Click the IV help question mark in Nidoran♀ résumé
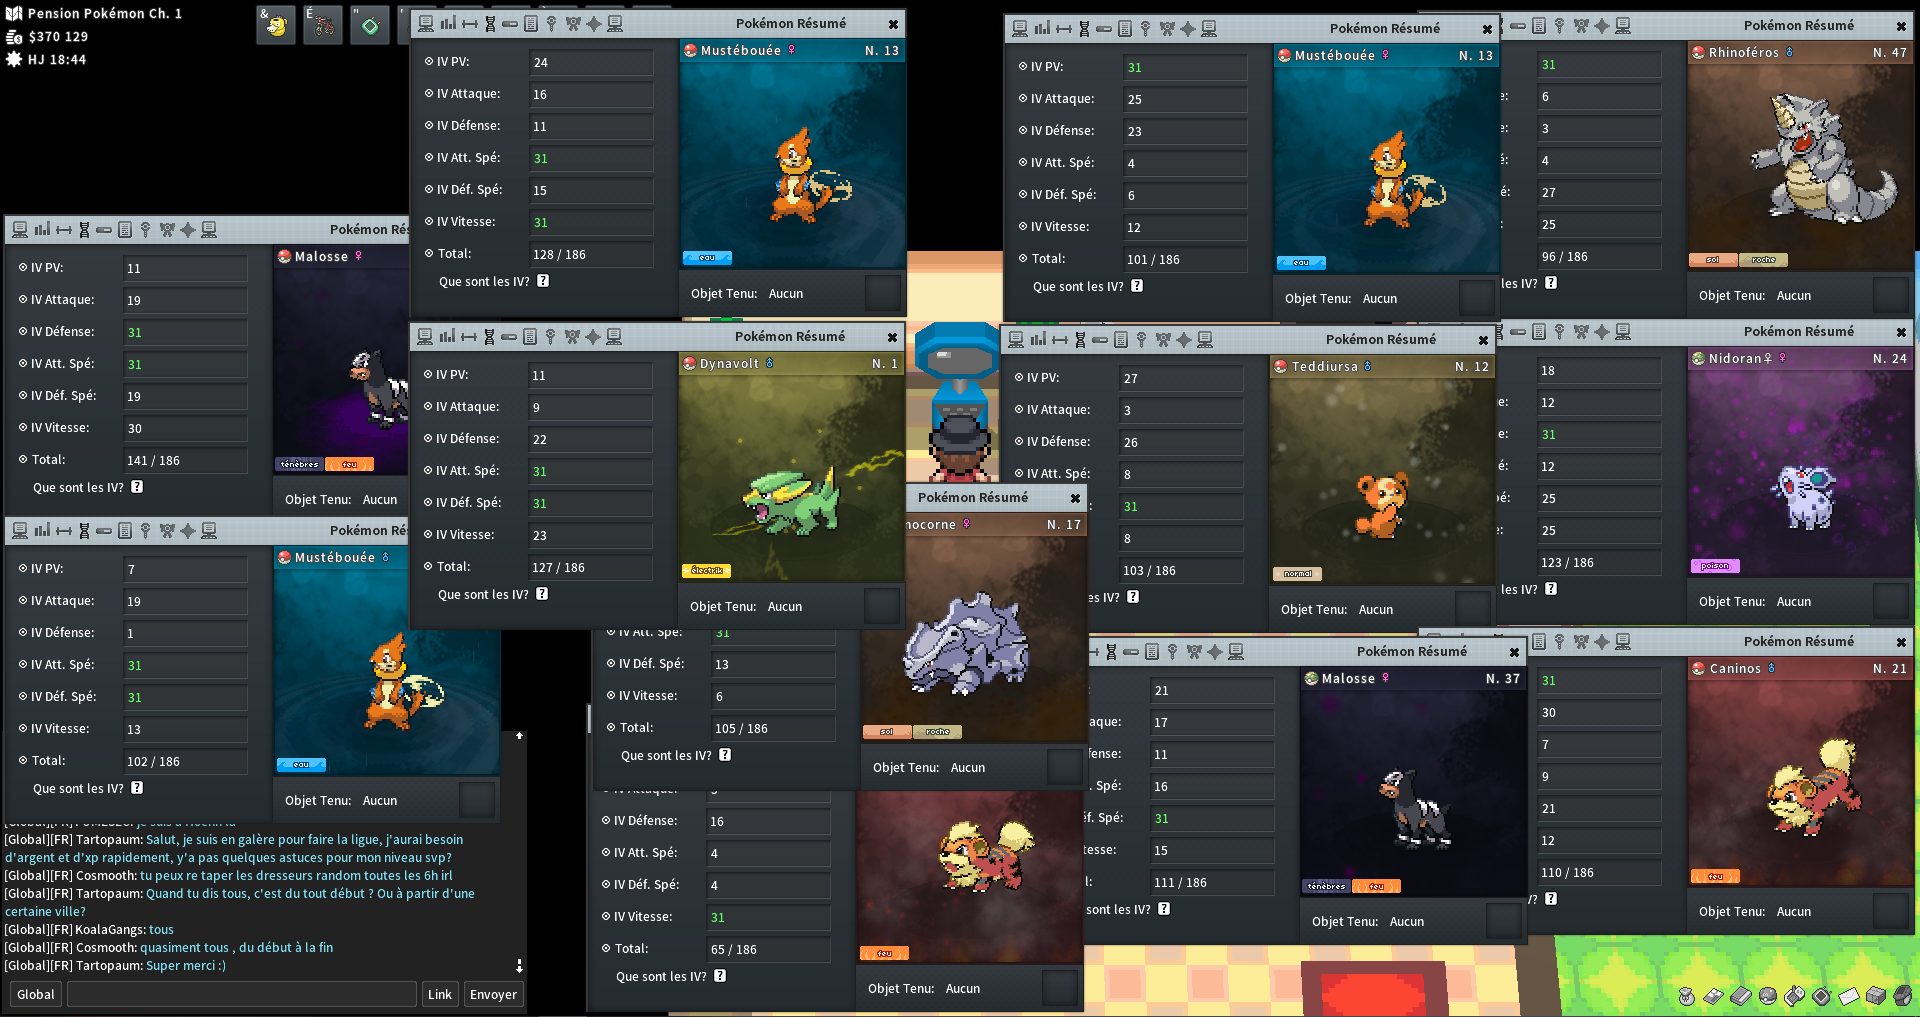This screenshot has height=1017, width=1920. [1551, 589]
